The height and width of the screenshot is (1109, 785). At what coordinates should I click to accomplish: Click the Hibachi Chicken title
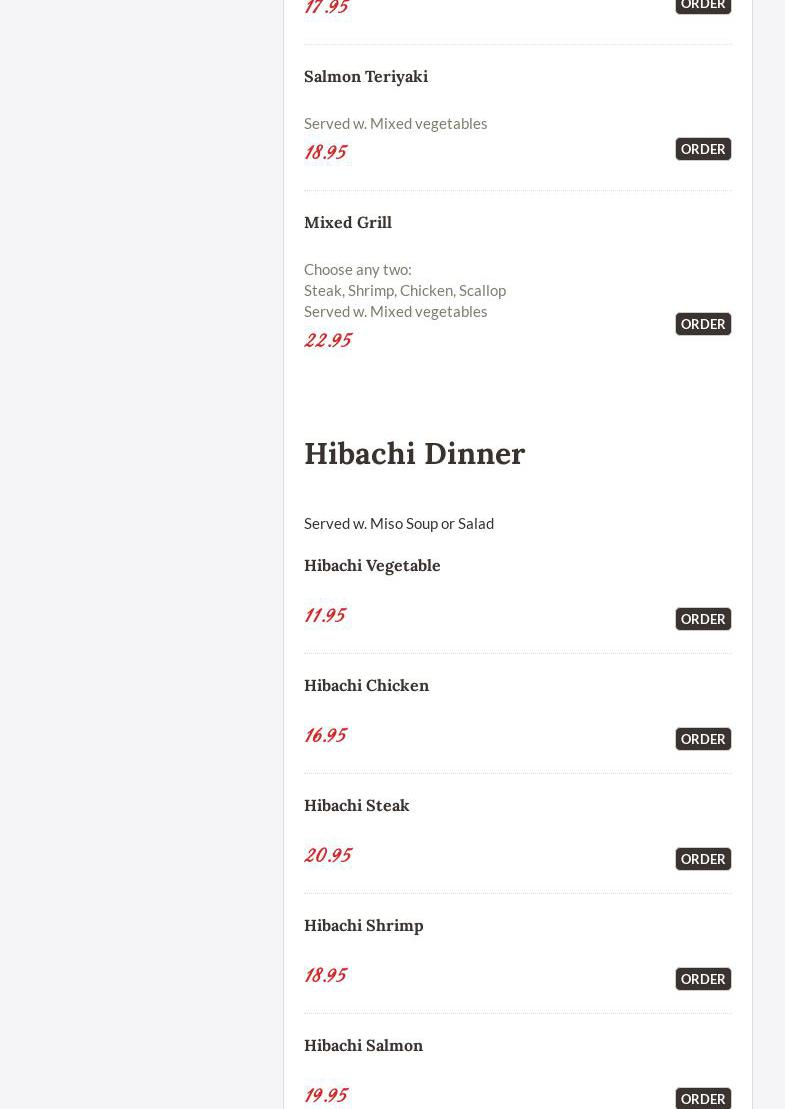pyautogui.click(x=366, y=685)
